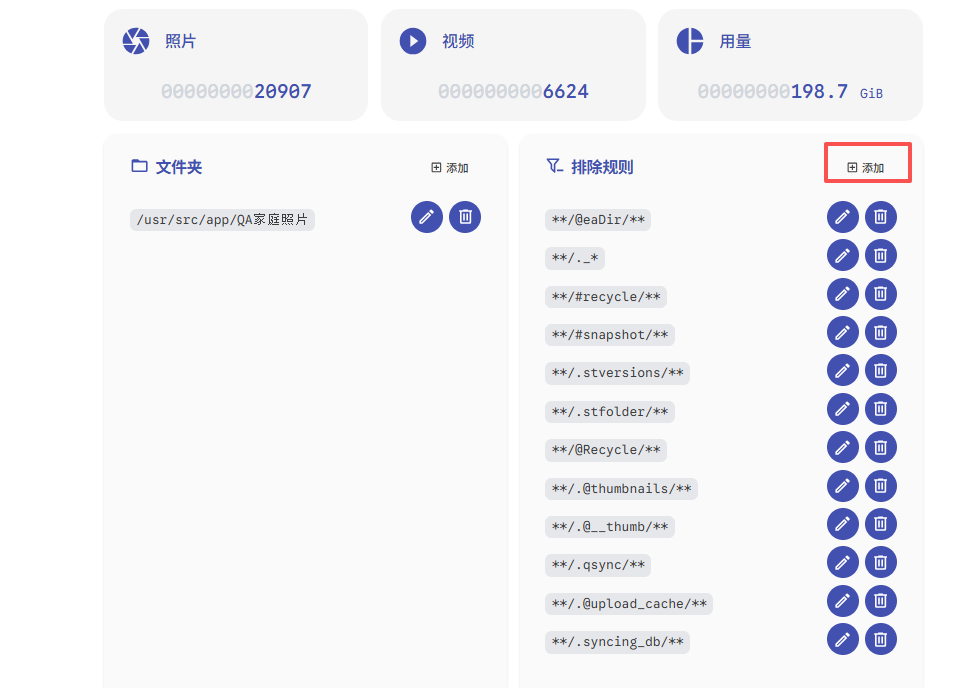Image resolution: width=964 pixels, height=688 pixels.
Task: Add a new folder with 添加
Action: [450, 168]
